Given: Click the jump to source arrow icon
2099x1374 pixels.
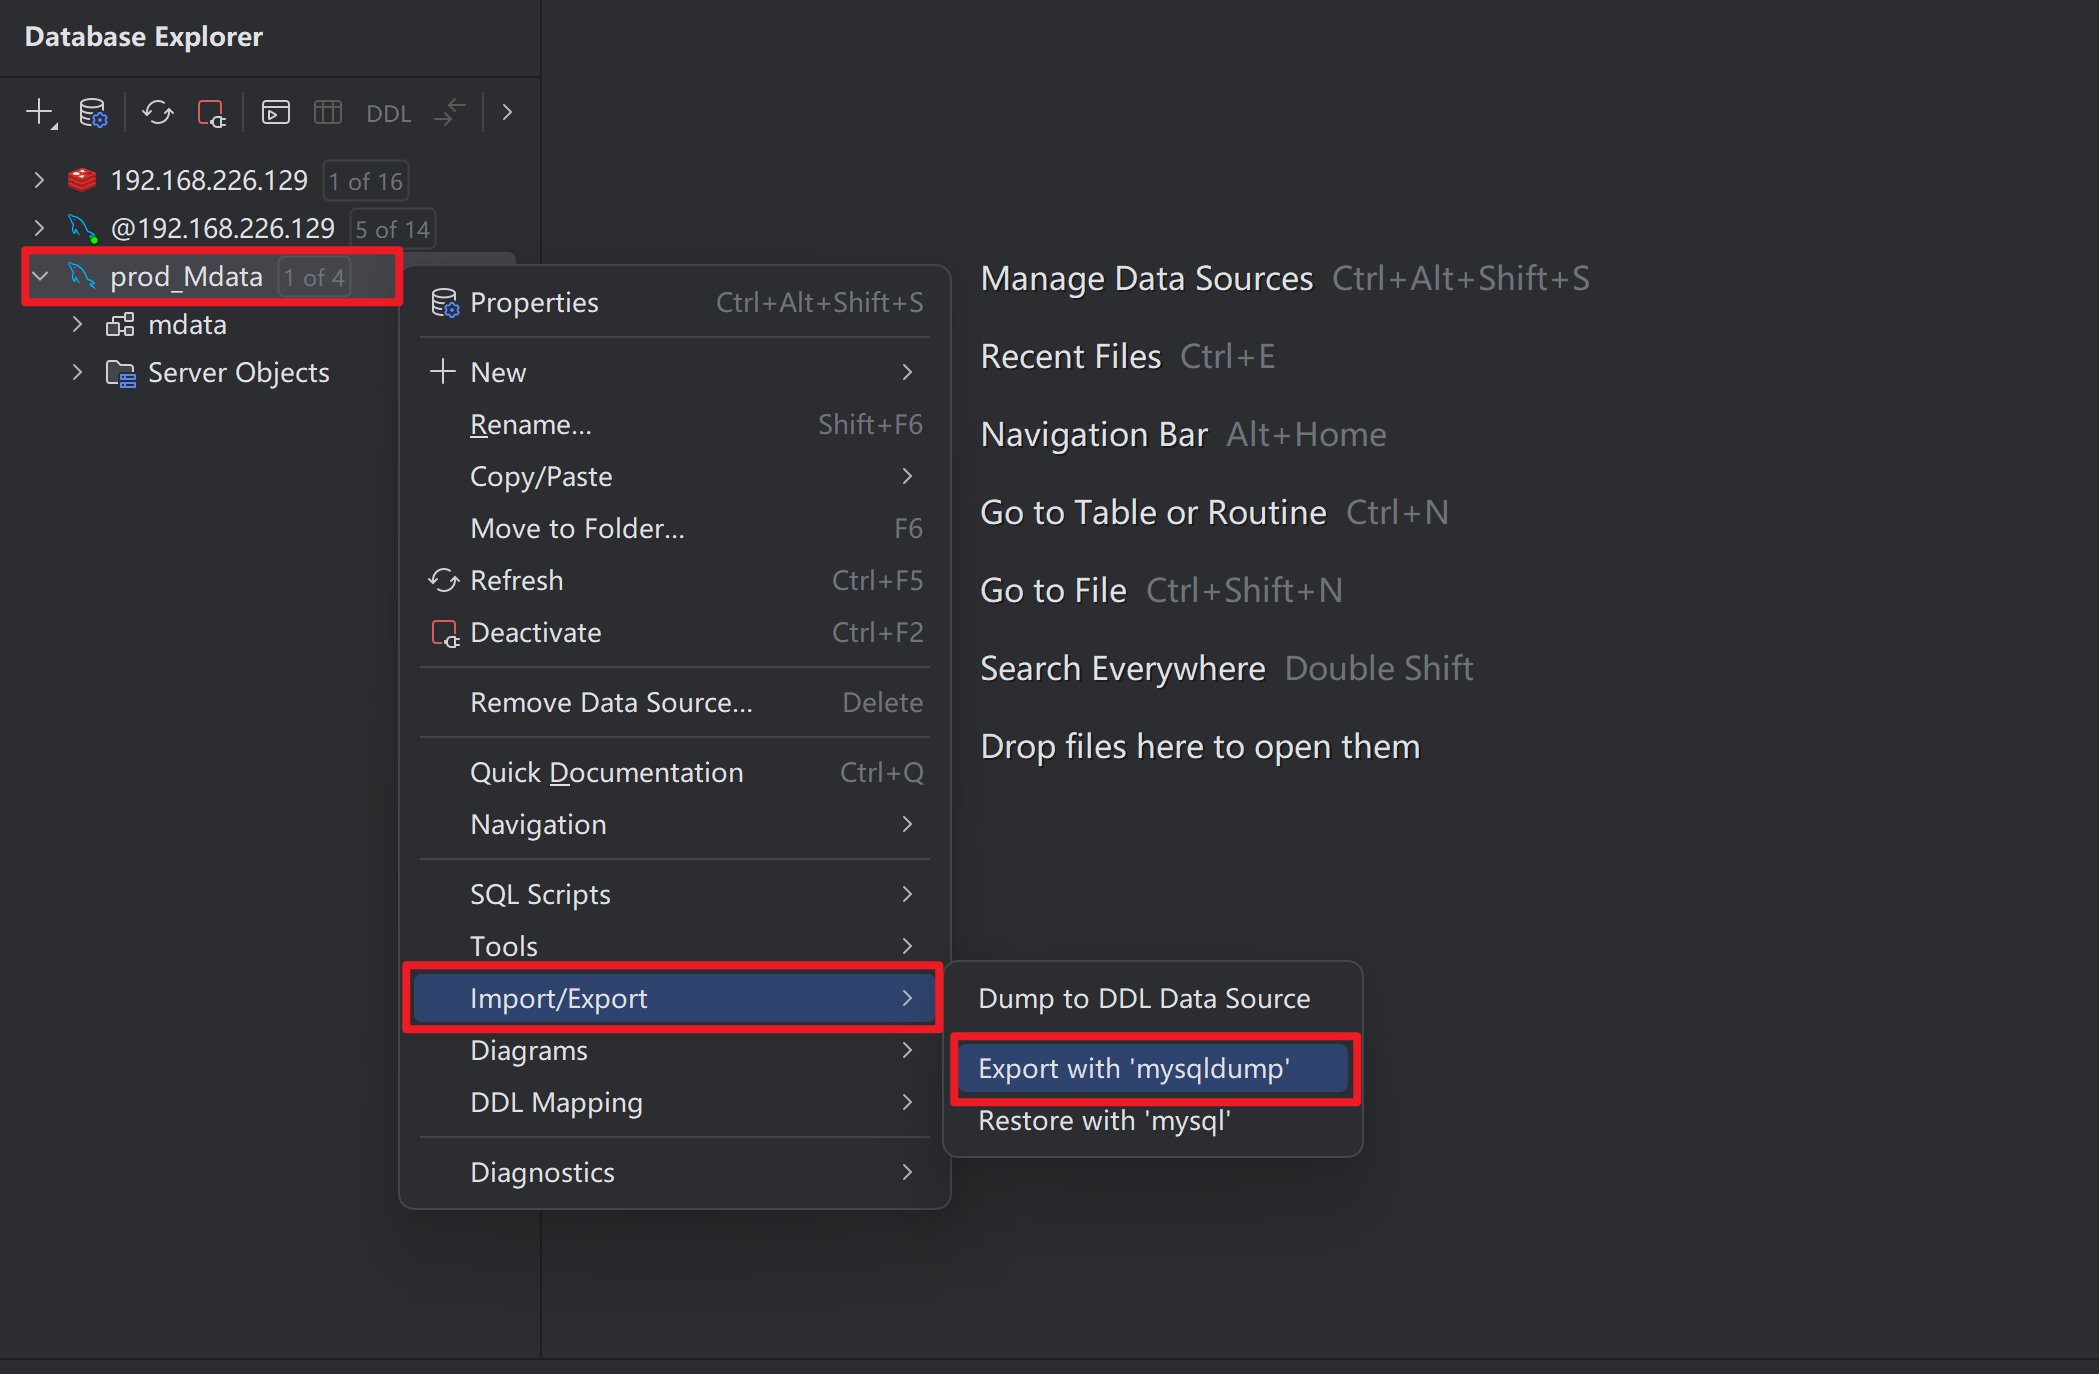Looking at the screenshot, I should (450, 112).
